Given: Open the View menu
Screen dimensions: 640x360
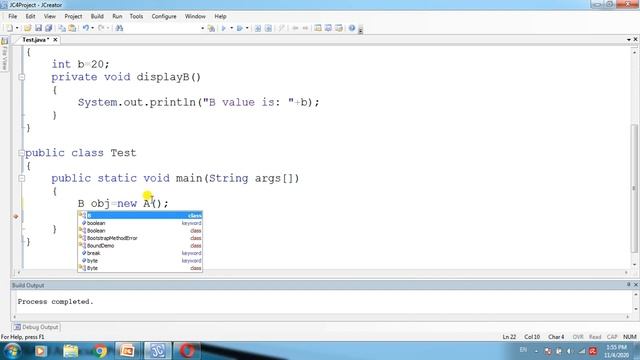Looking at the screenshot, I should (x=49, y=16).
